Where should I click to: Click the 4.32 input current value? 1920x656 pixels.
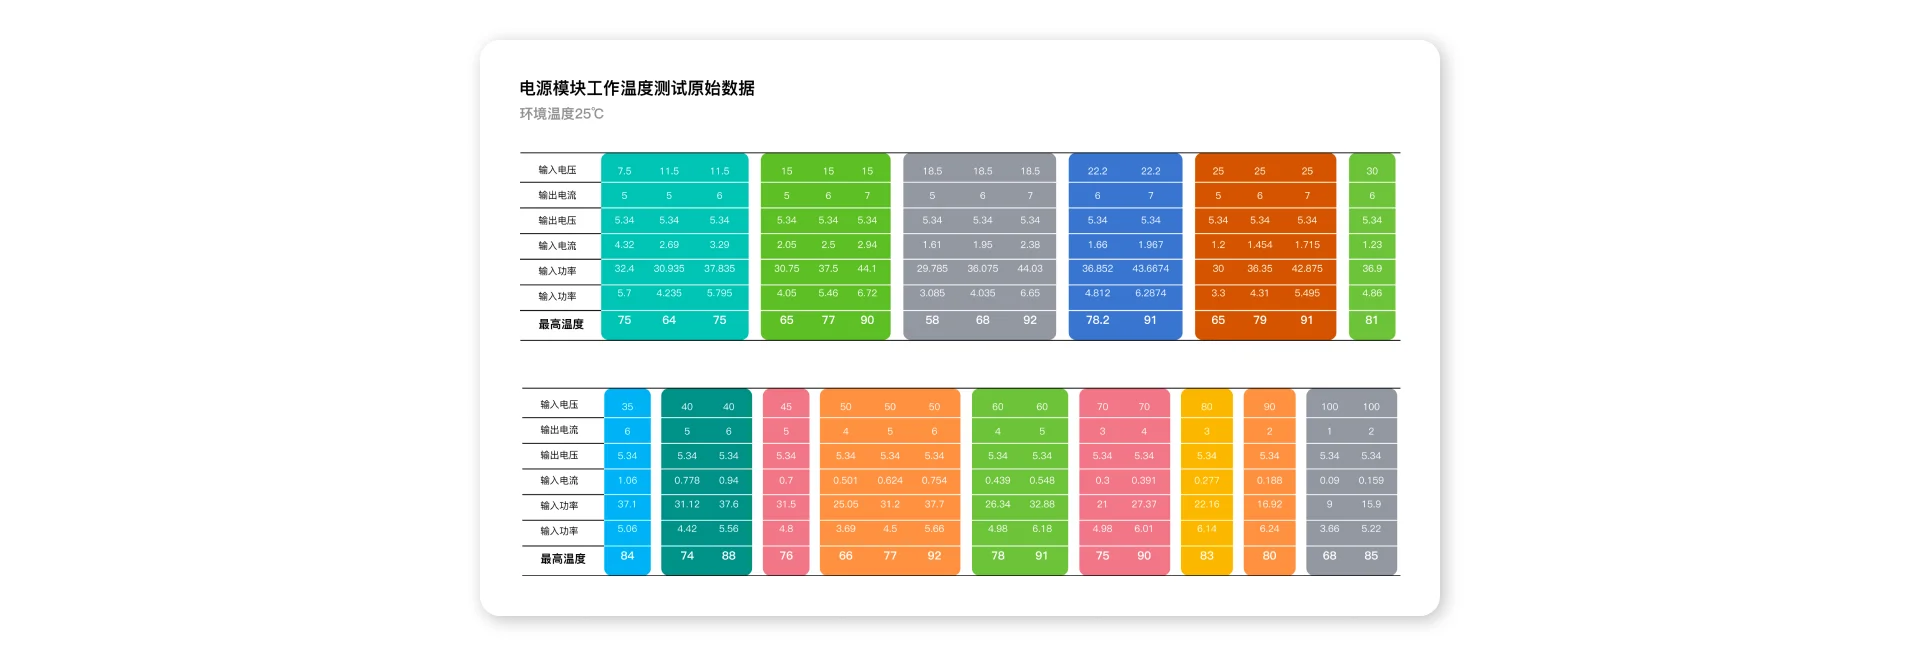pos(624,245)
